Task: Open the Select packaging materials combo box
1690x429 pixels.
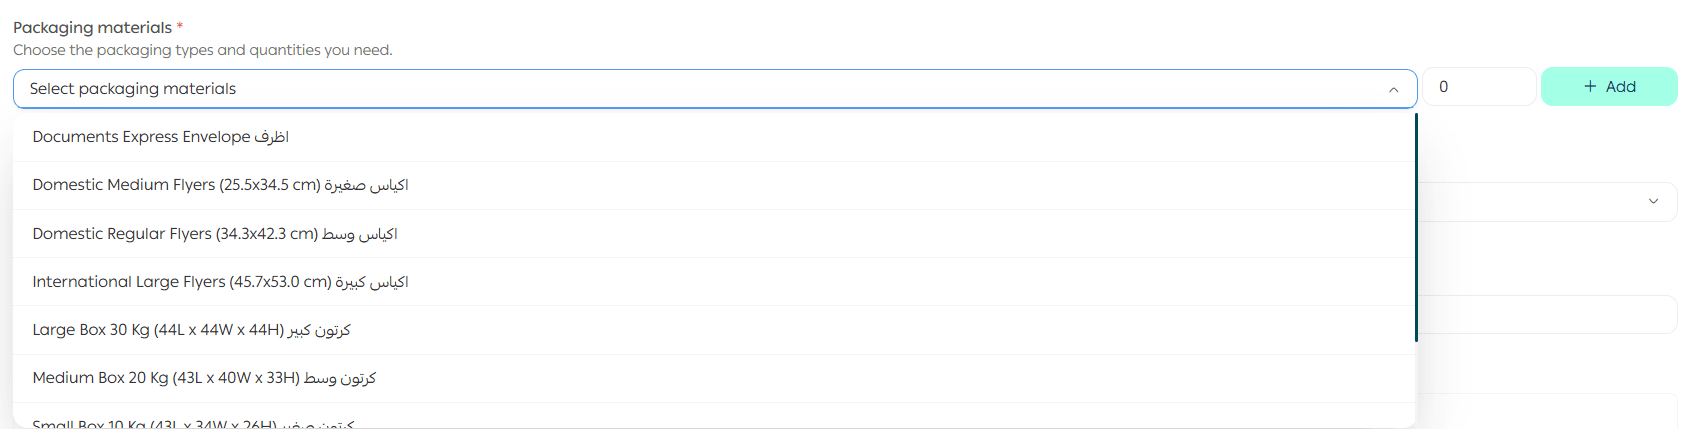Action: (x=700, y=89)
